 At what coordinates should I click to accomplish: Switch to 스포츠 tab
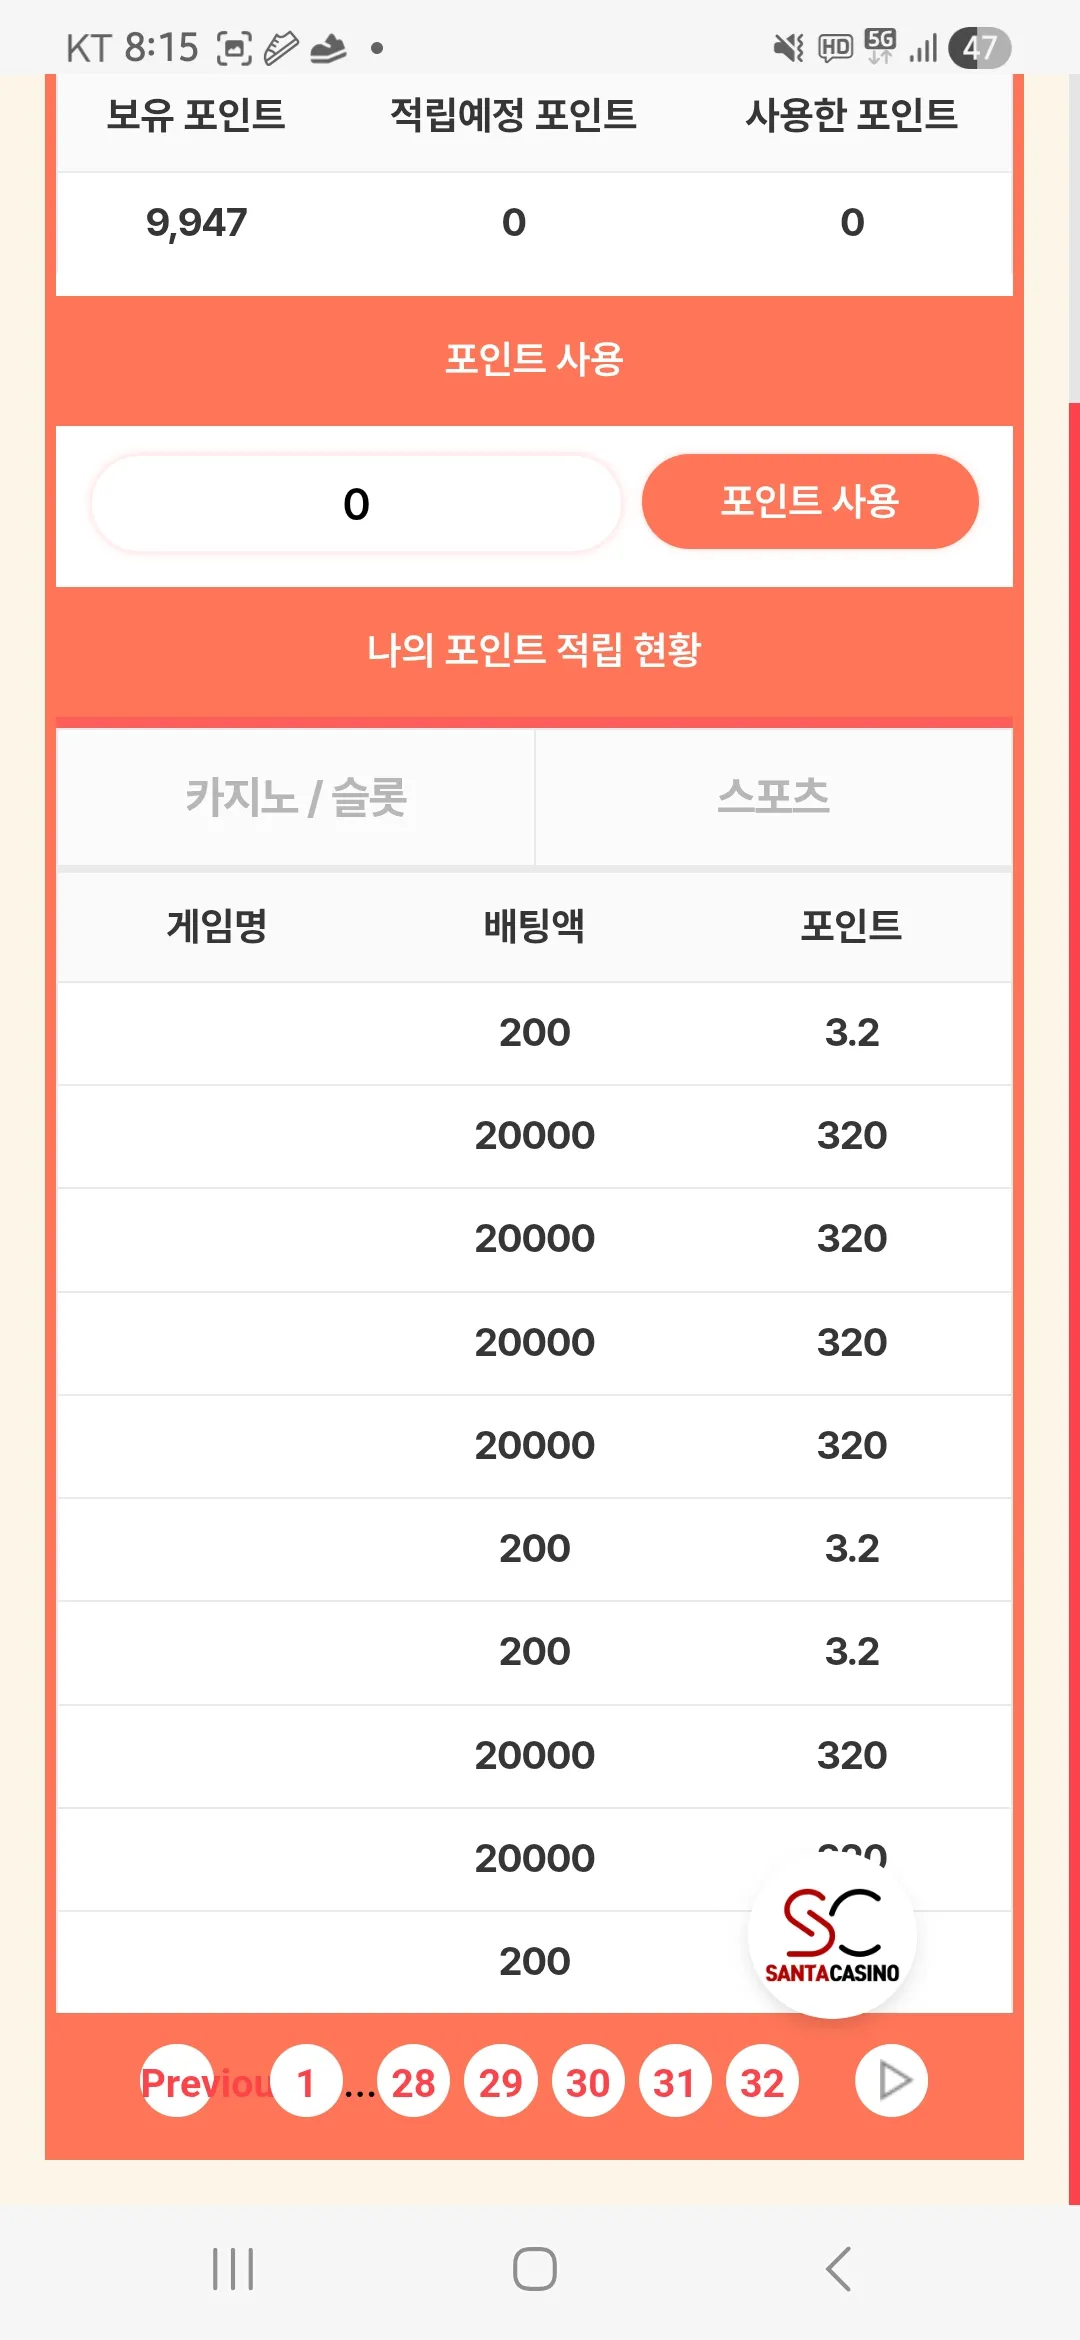pyautogui.click(x=774, y=797)
